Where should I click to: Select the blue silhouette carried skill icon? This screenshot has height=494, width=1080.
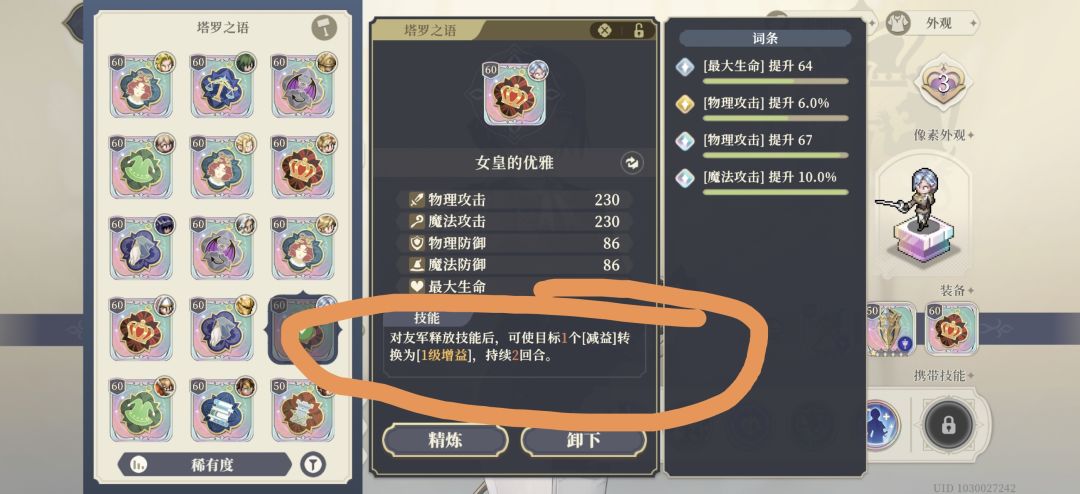pos(880,425)
